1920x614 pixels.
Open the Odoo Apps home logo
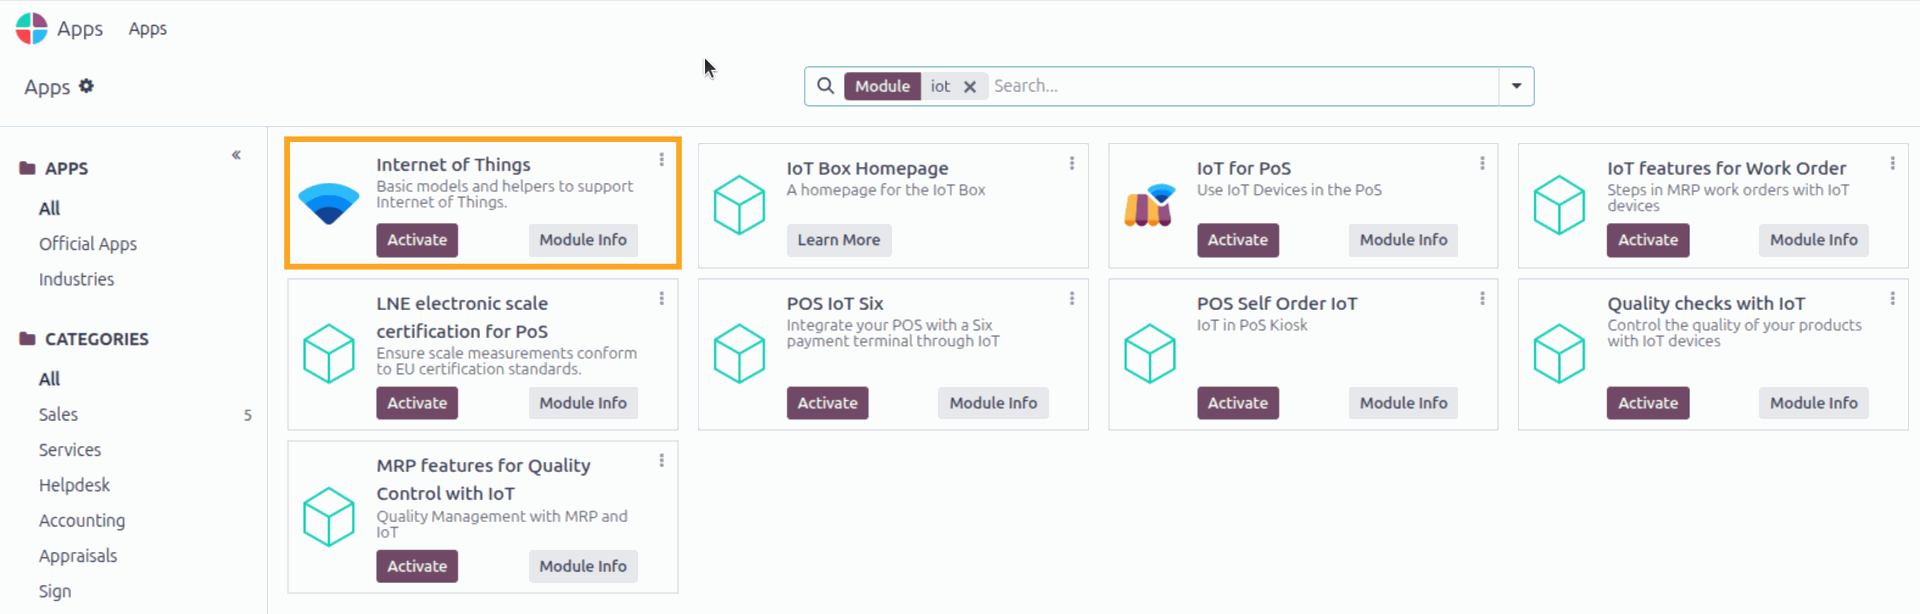click(32, 28)
